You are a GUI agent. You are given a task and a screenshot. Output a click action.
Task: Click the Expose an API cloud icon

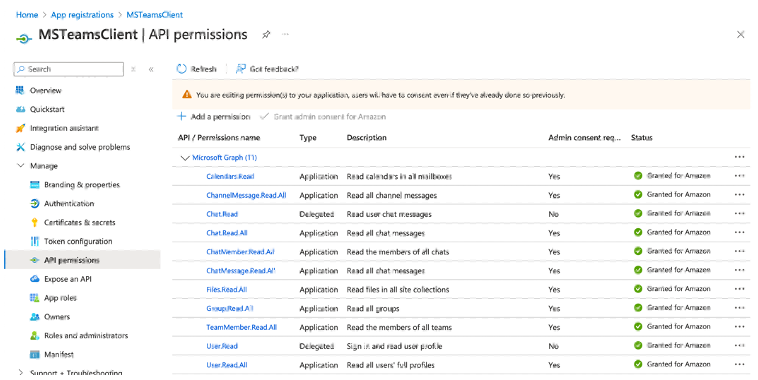click(34, 279)
